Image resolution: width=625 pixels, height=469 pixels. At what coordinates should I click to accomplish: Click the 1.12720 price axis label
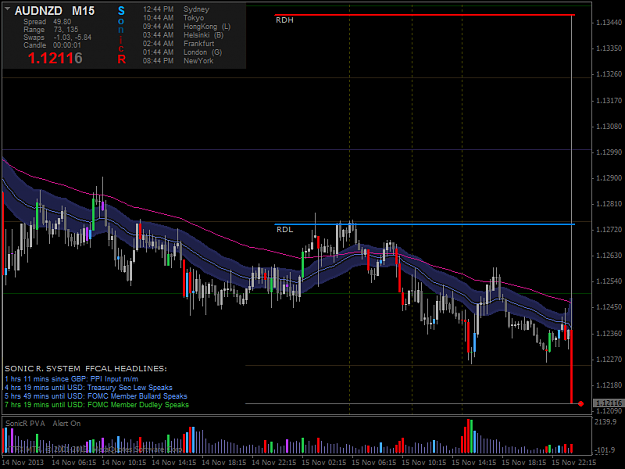609,230
